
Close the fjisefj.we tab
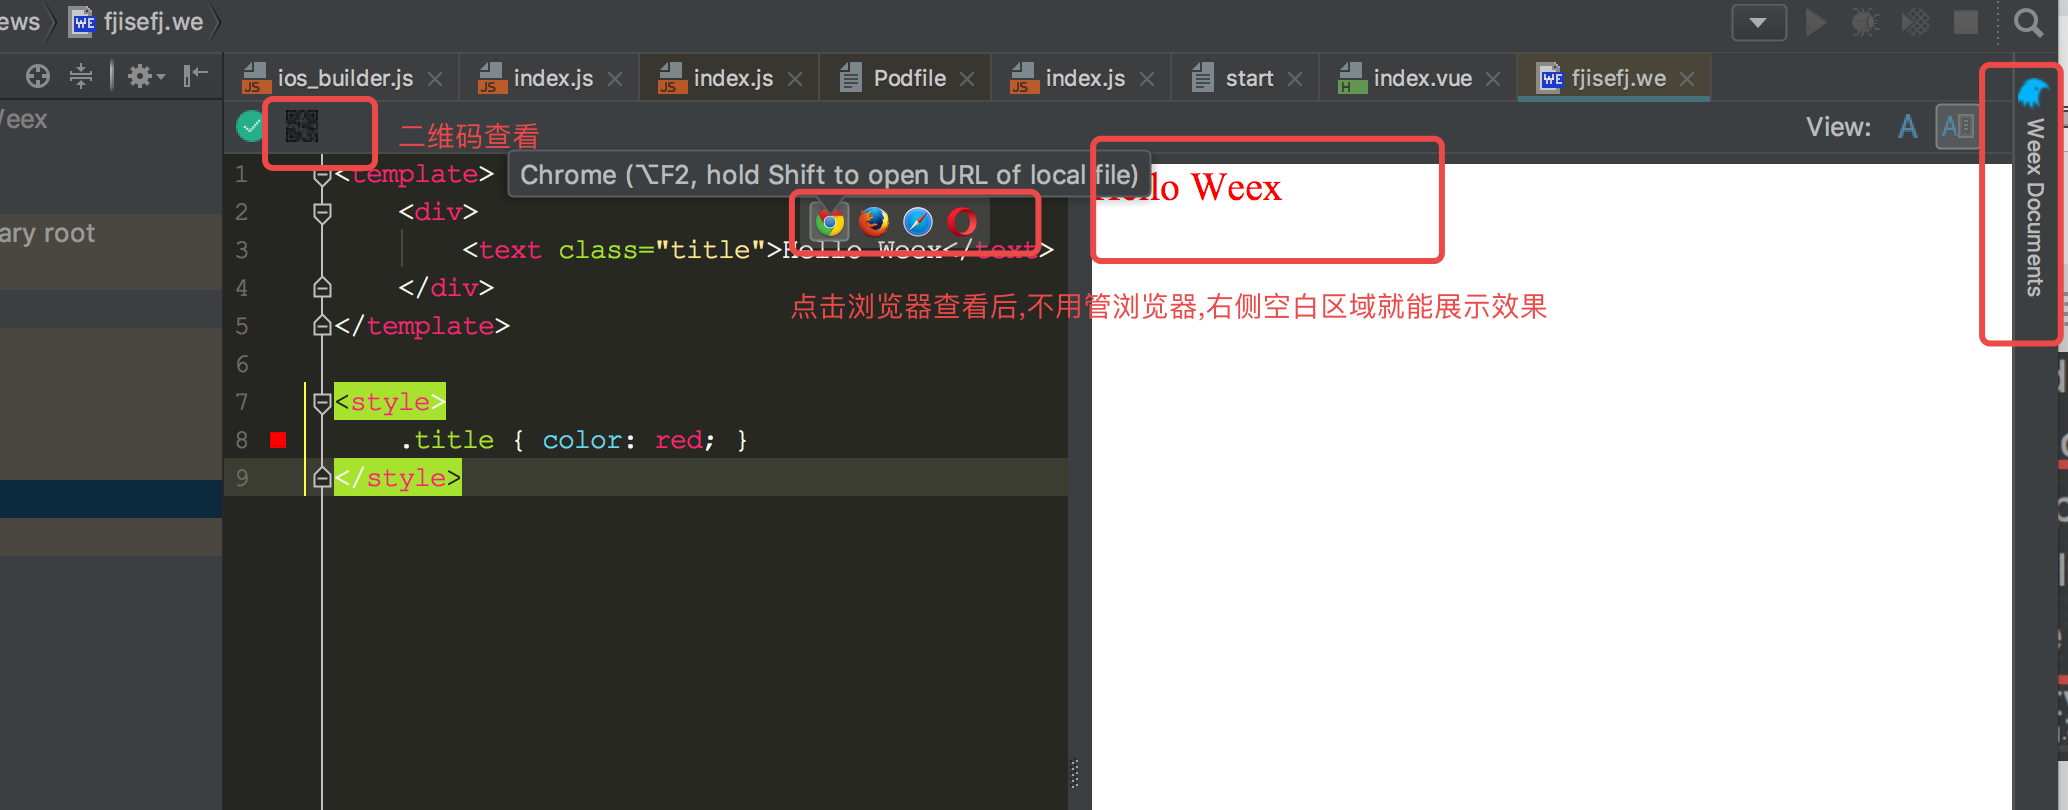(x=1687, y=79)
